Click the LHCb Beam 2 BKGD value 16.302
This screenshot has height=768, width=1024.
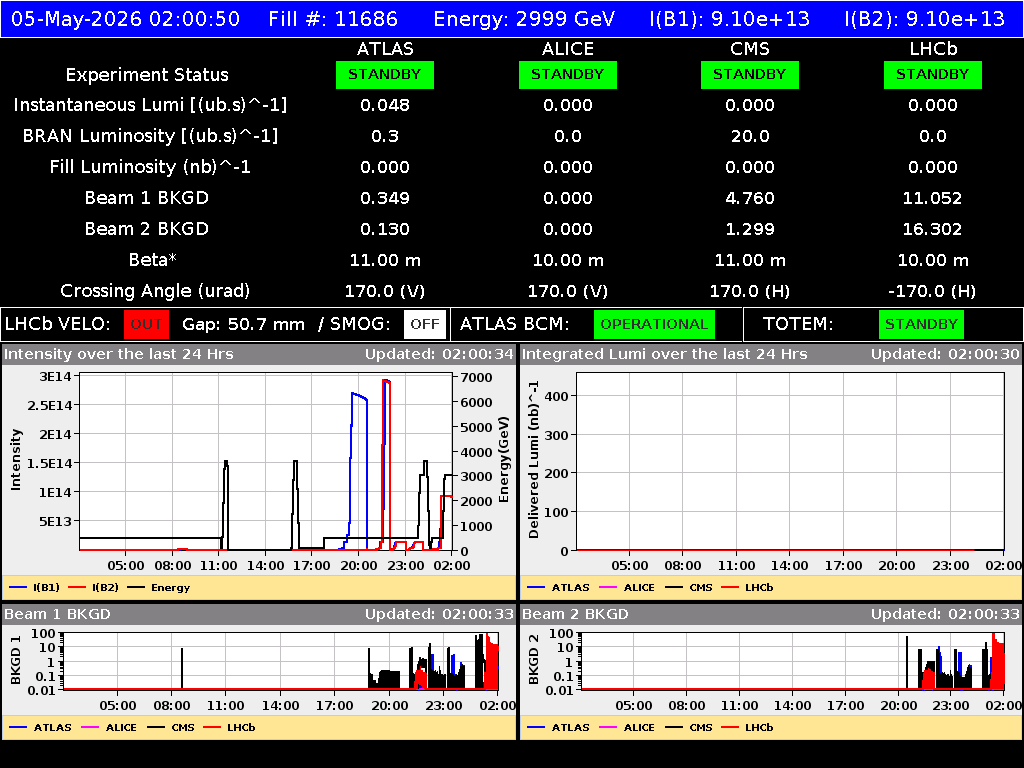click(933, 229)
